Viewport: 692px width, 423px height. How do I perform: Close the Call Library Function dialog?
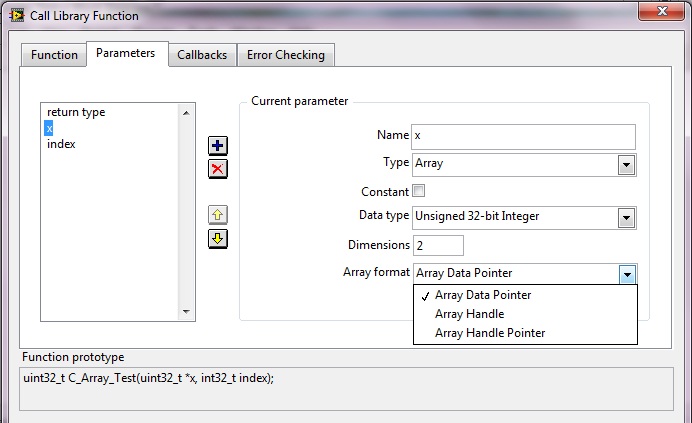tap(661, 11)
